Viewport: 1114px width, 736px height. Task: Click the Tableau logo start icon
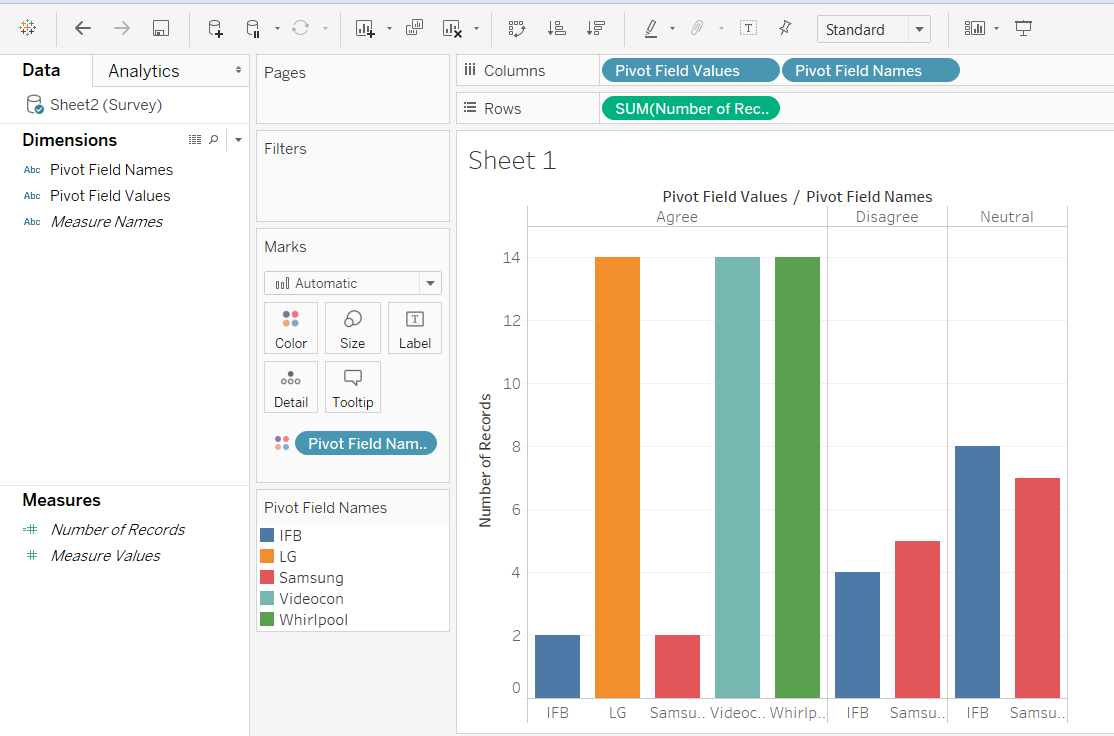[28, 28]
